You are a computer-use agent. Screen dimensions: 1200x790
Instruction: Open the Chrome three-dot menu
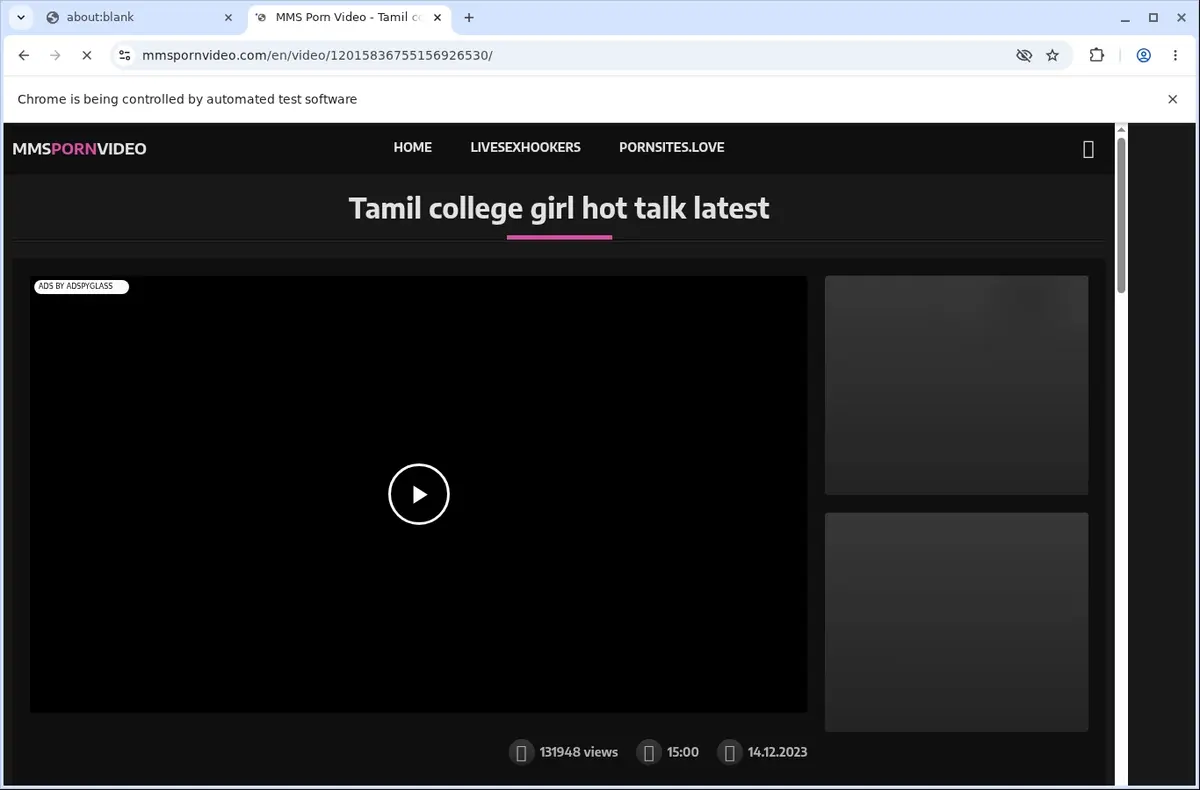(1175, 56)
